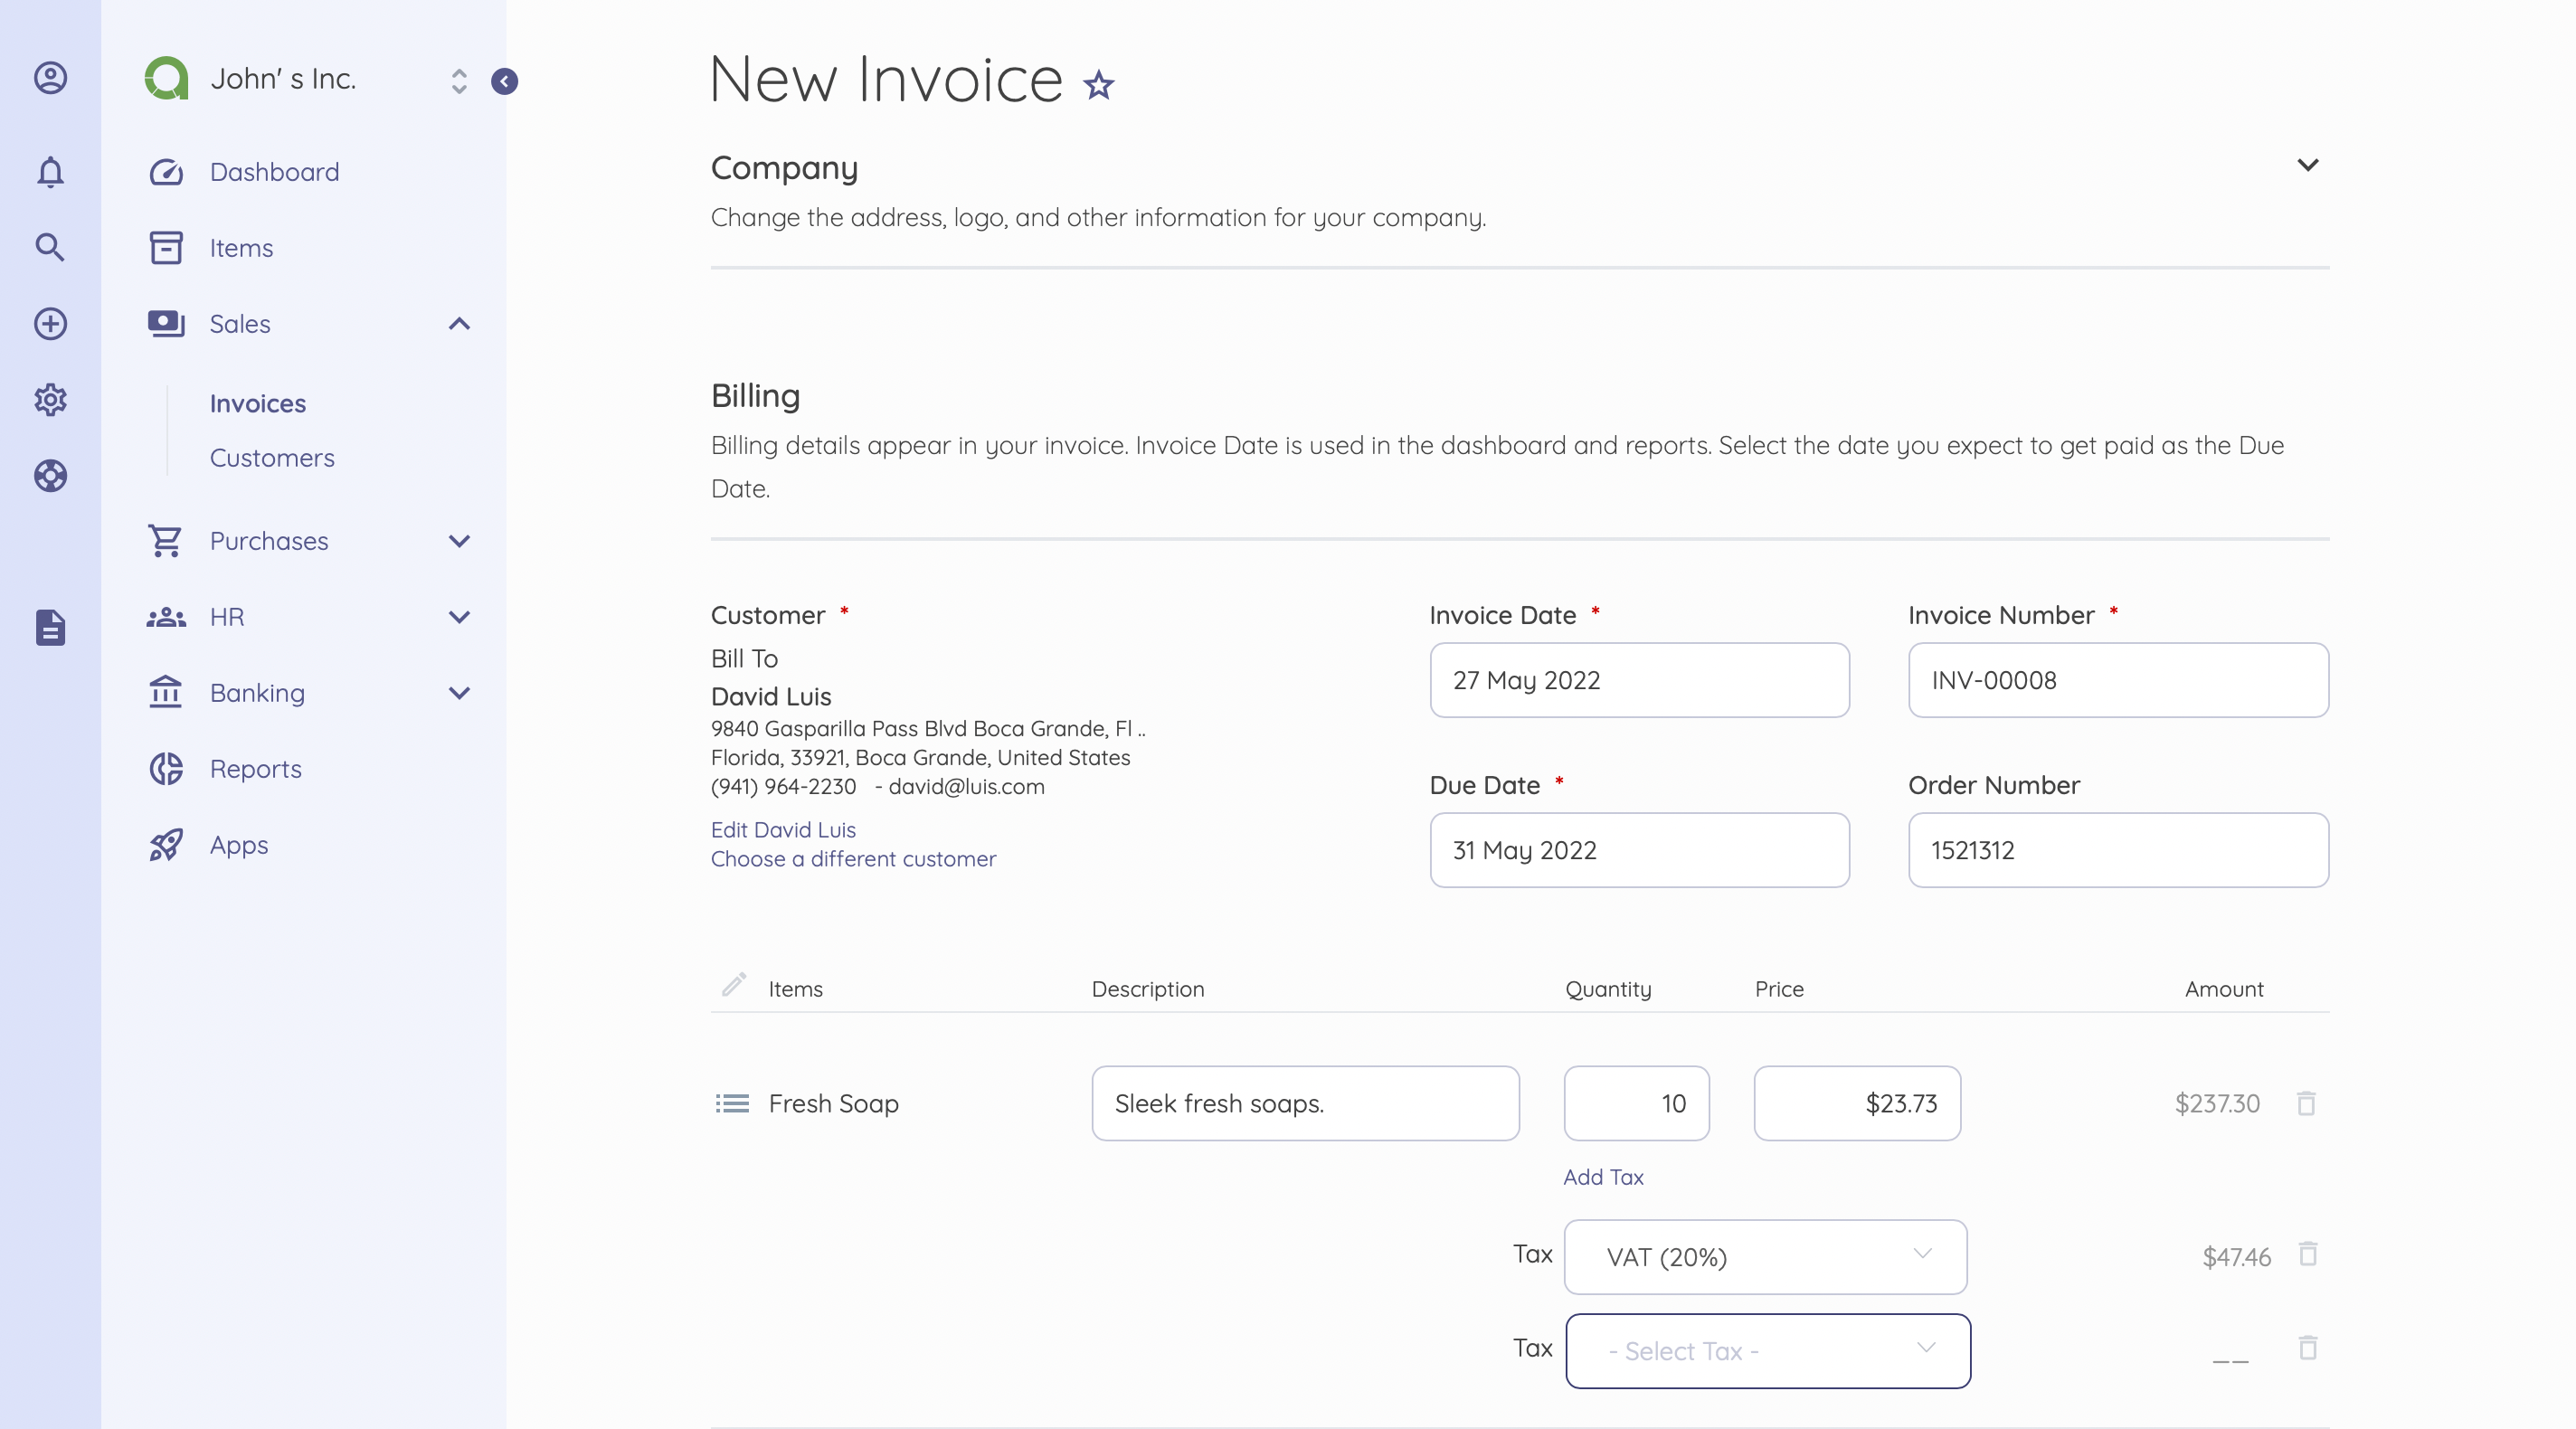
Task: Open the company switcher arrows
Action: tap(459, 81)
